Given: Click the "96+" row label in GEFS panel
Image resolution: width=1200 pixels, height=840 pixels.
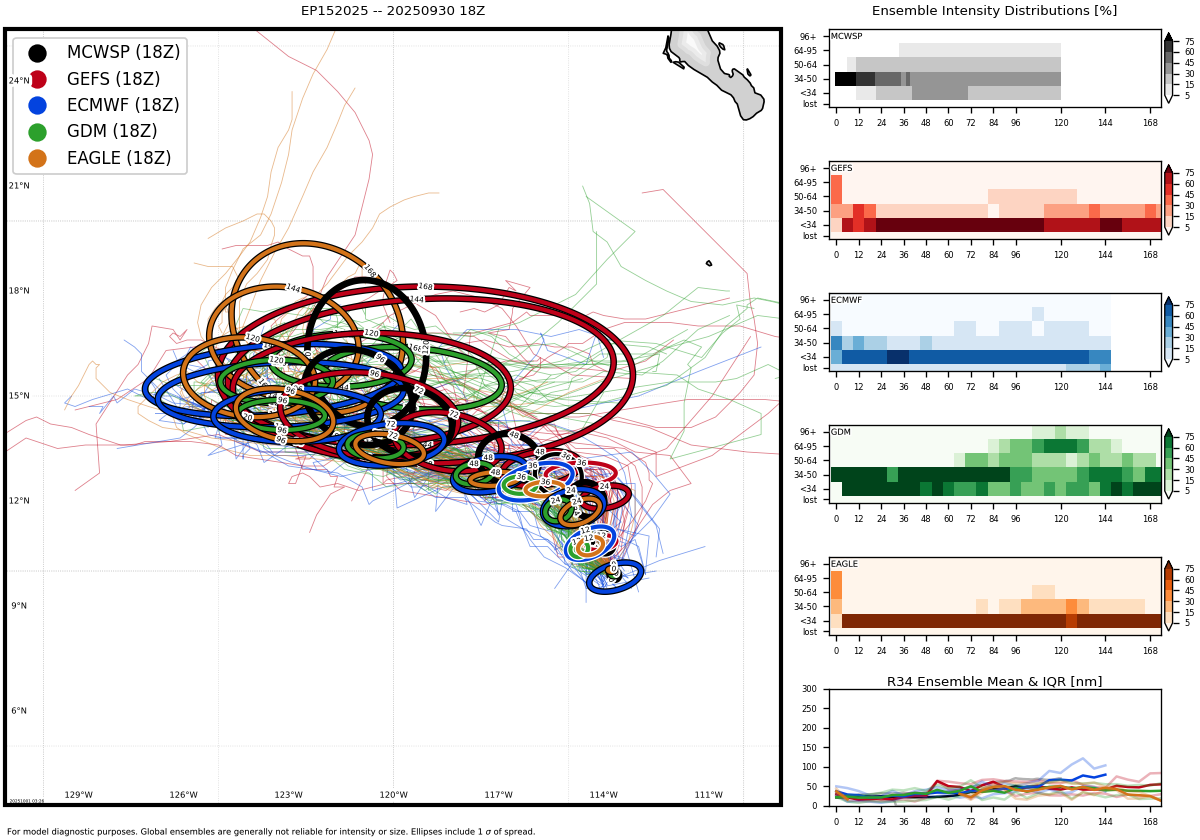Looking at the screenshot, I should (810, 169).
